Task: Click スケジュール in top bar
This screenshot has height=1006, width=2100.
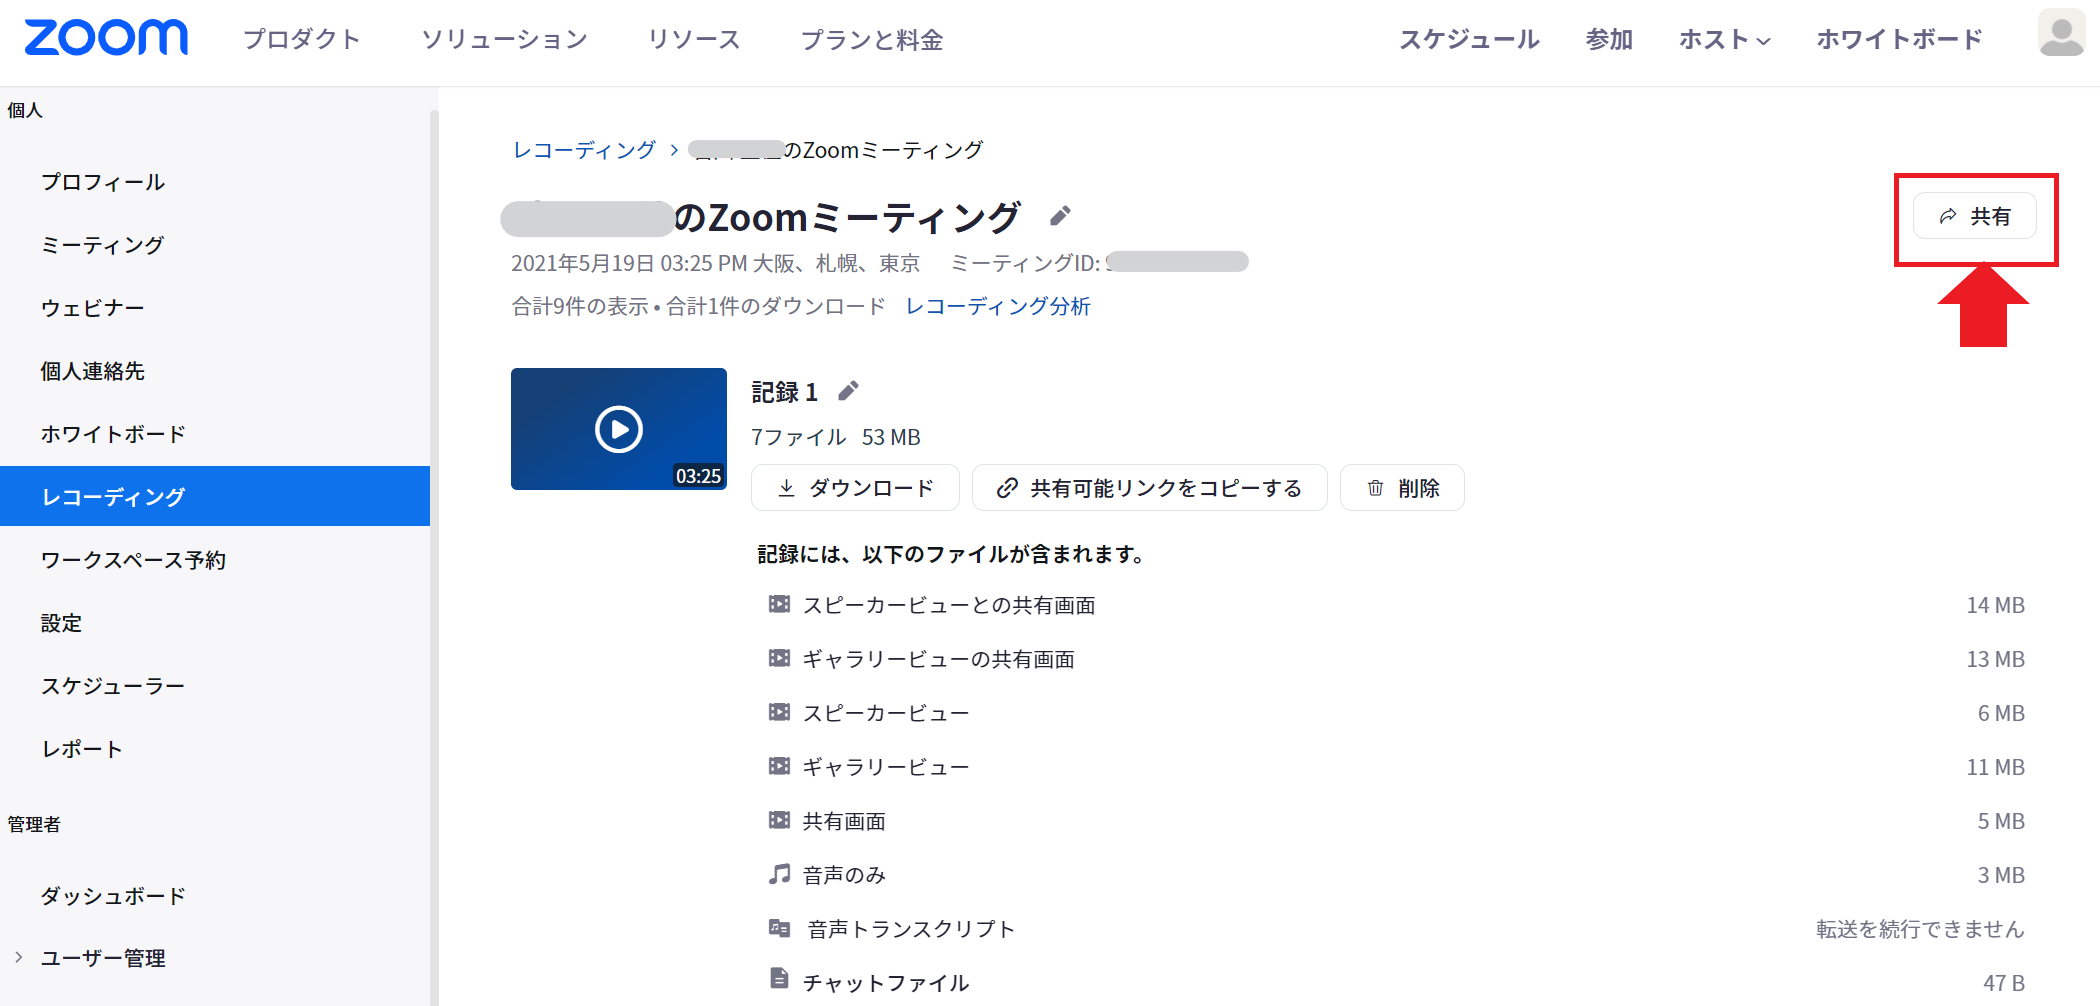Action: (x=1469, y=39)
